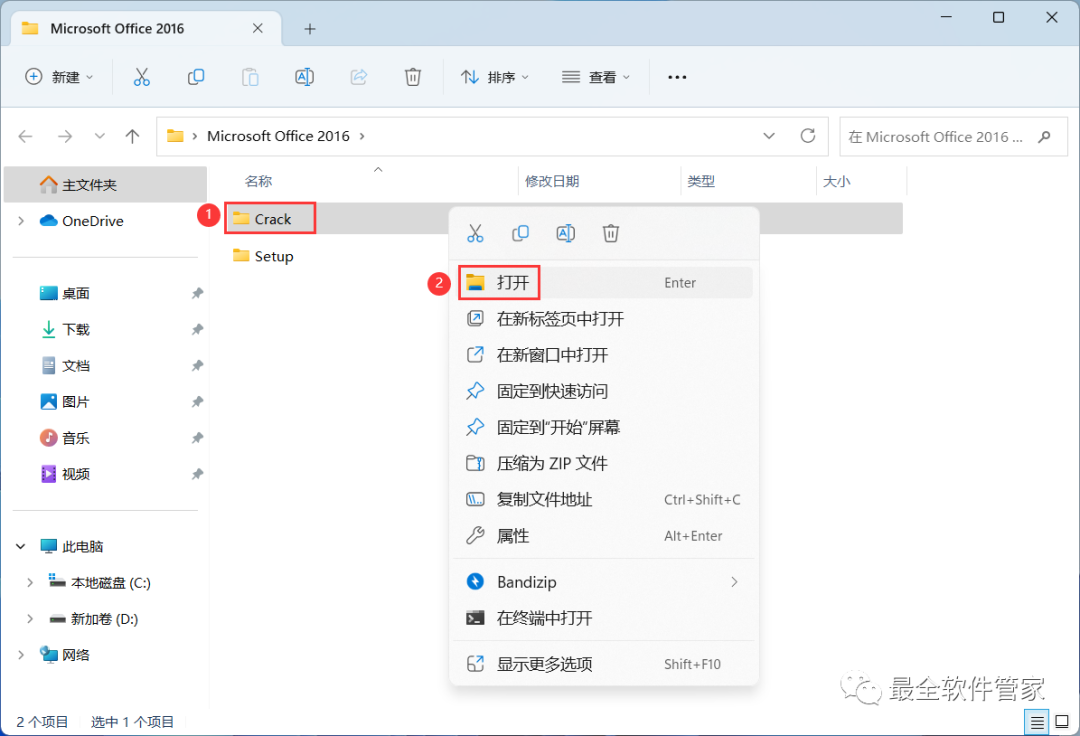Click the Cut icon in the toolbar

tap(141, 77)
